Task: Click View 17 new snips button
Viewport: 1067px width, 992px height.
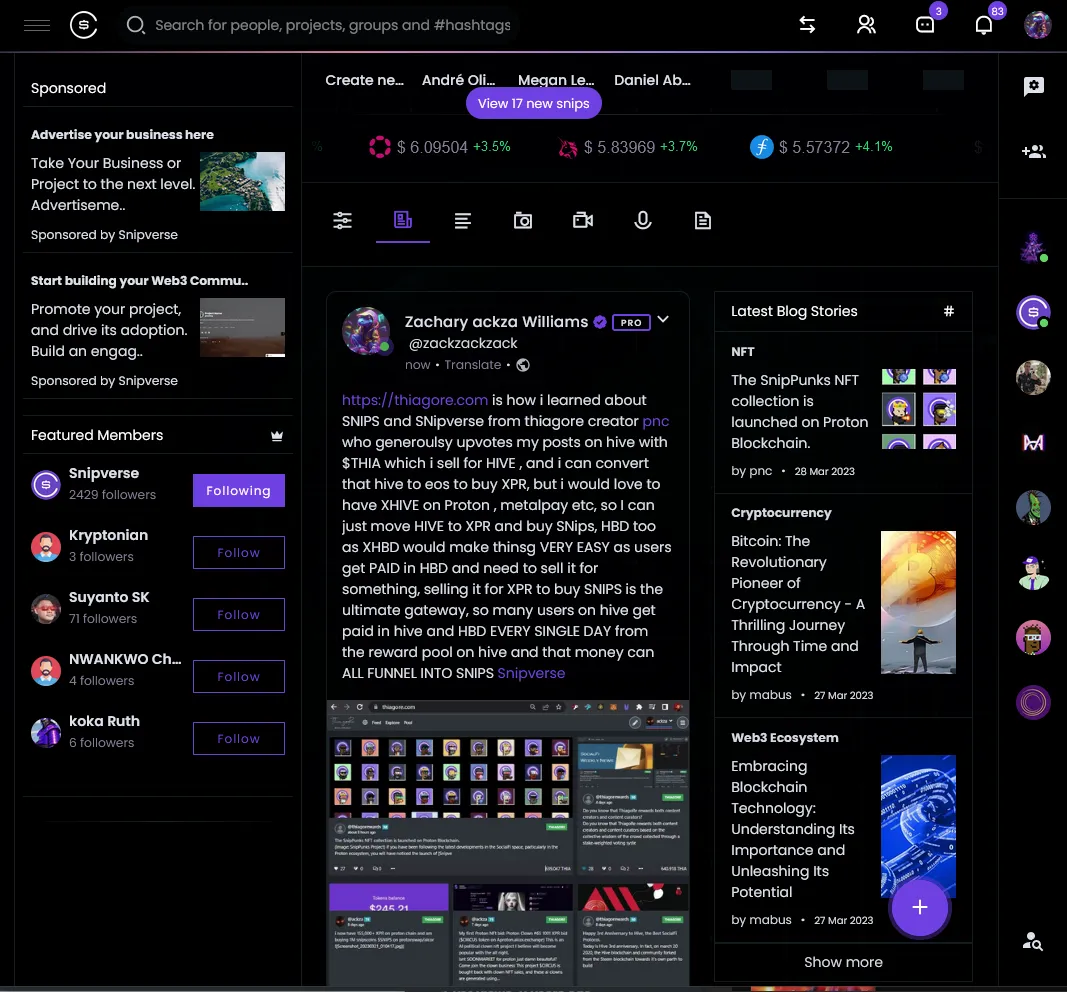Action: pyautogui.click(x=534, y=103)
